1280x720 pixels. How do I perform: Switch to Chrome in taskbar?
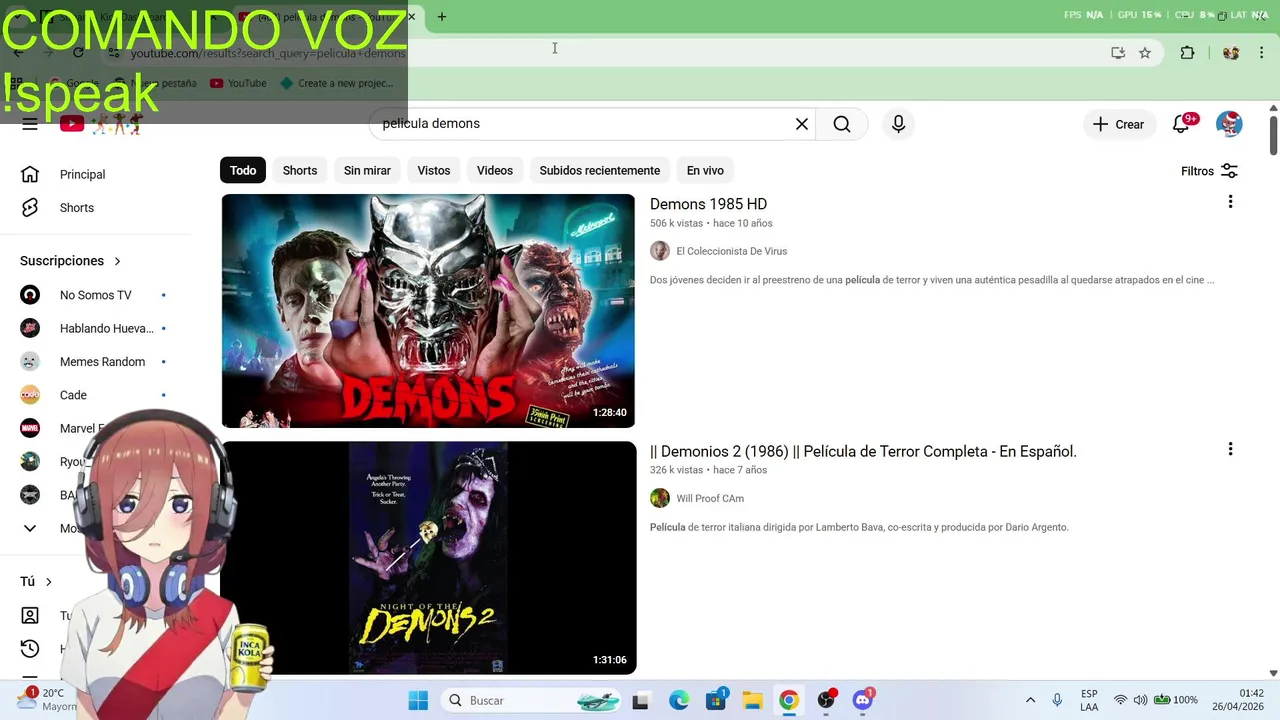[x=789, y=700]
